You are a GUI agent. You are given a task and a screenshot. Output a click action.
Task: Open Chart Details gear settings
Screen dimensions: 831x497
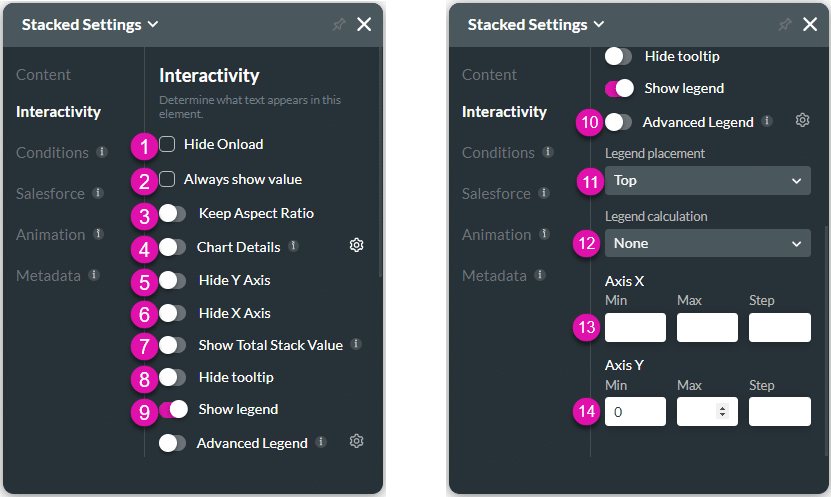tap(356, 245)
